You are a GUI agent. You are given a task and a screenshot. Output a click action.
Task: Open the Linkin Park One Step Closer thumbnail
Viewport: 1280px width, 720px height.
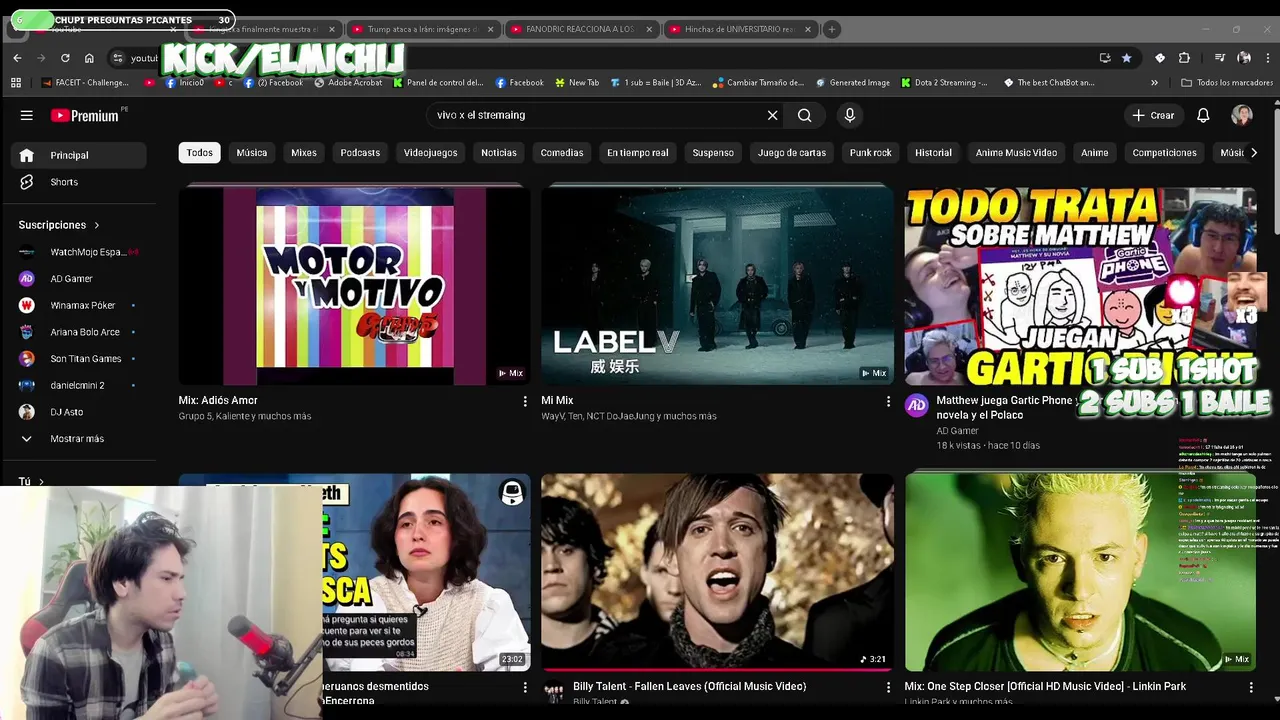point(1080,572)
